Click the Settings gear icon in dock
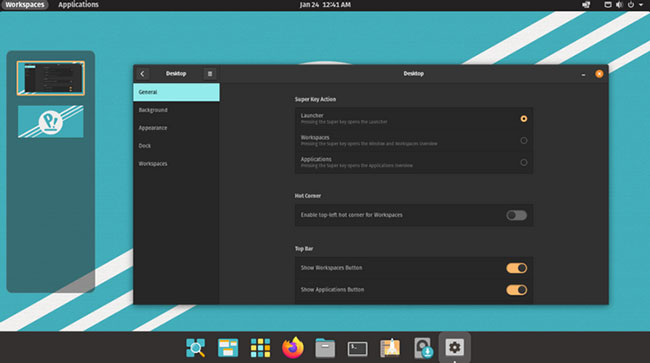 point(455,347)
